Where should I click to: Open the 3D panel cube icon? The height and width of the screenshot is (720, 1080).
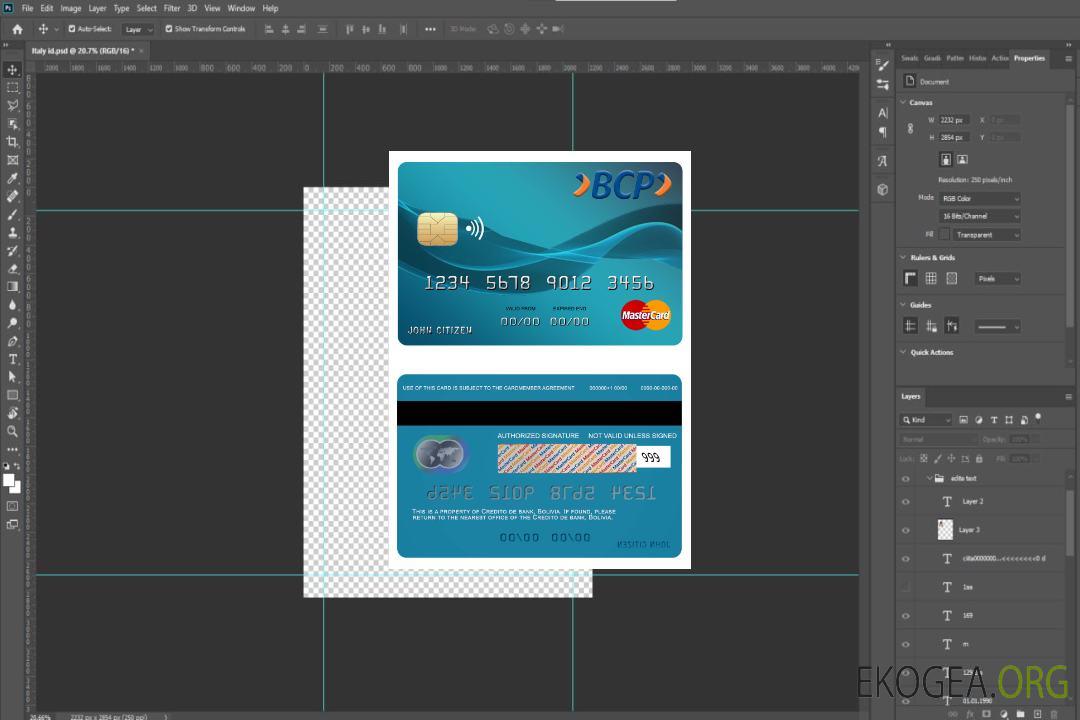tap(882, 189)
